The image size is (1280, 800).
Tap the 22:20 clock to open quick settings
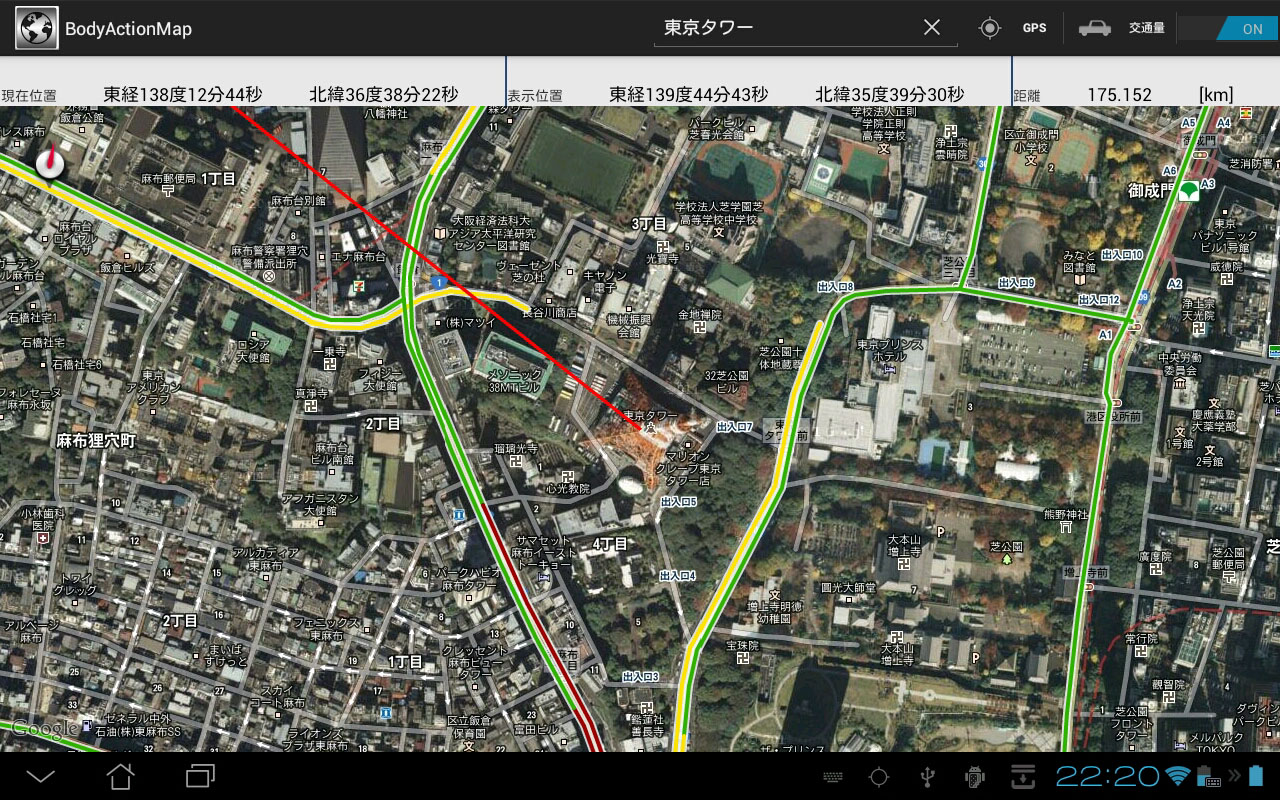[x=1107, y=776]
